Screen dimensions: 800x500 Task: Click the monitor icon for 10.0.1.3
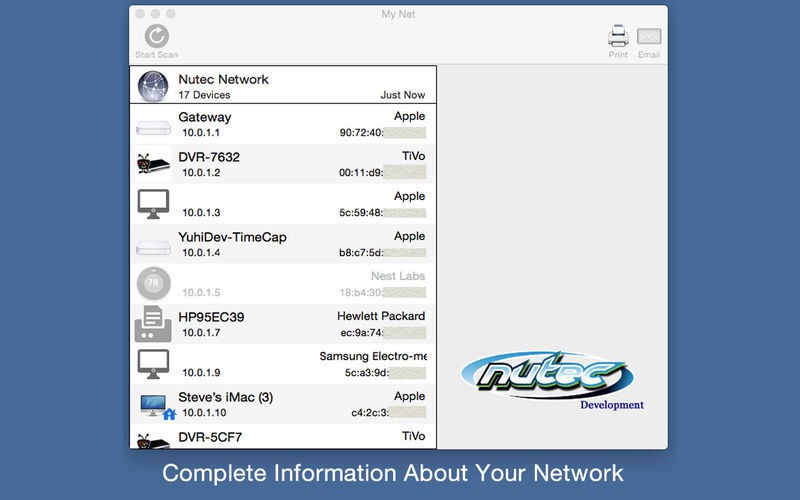(153, 204)
